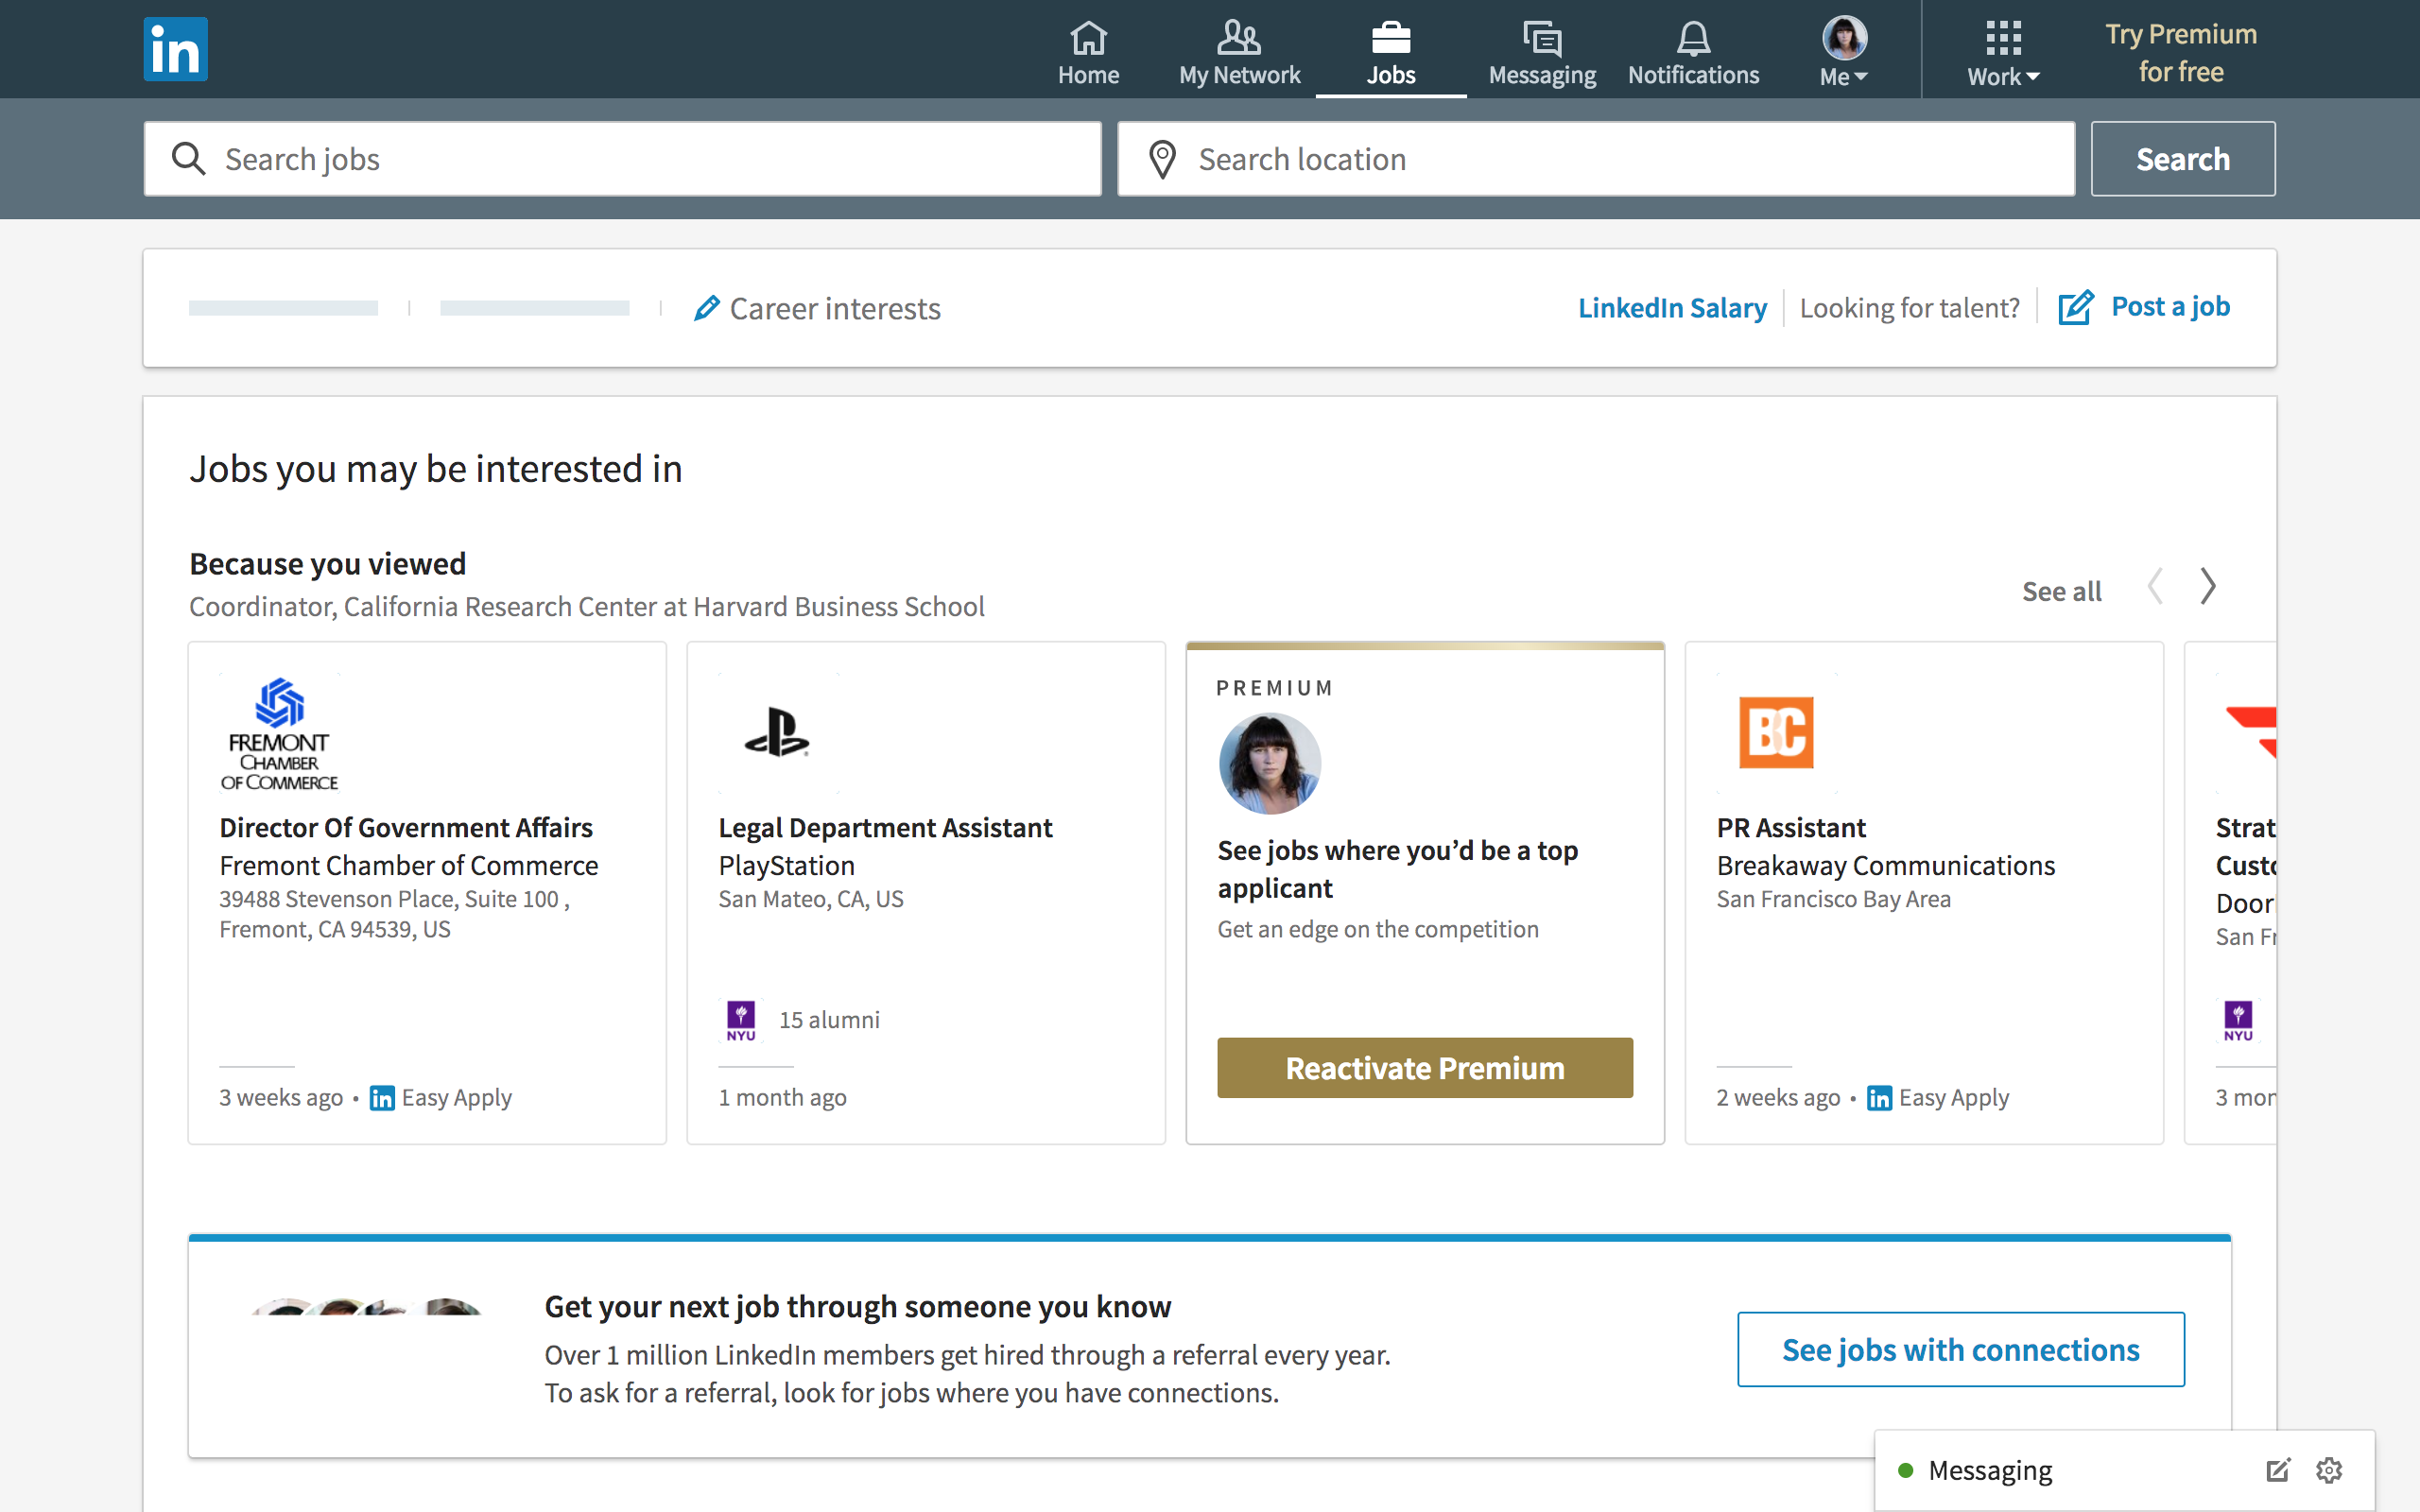This screenshot has height=1512, width=2420.
Task: Click the Search button
Action: 2183,159
